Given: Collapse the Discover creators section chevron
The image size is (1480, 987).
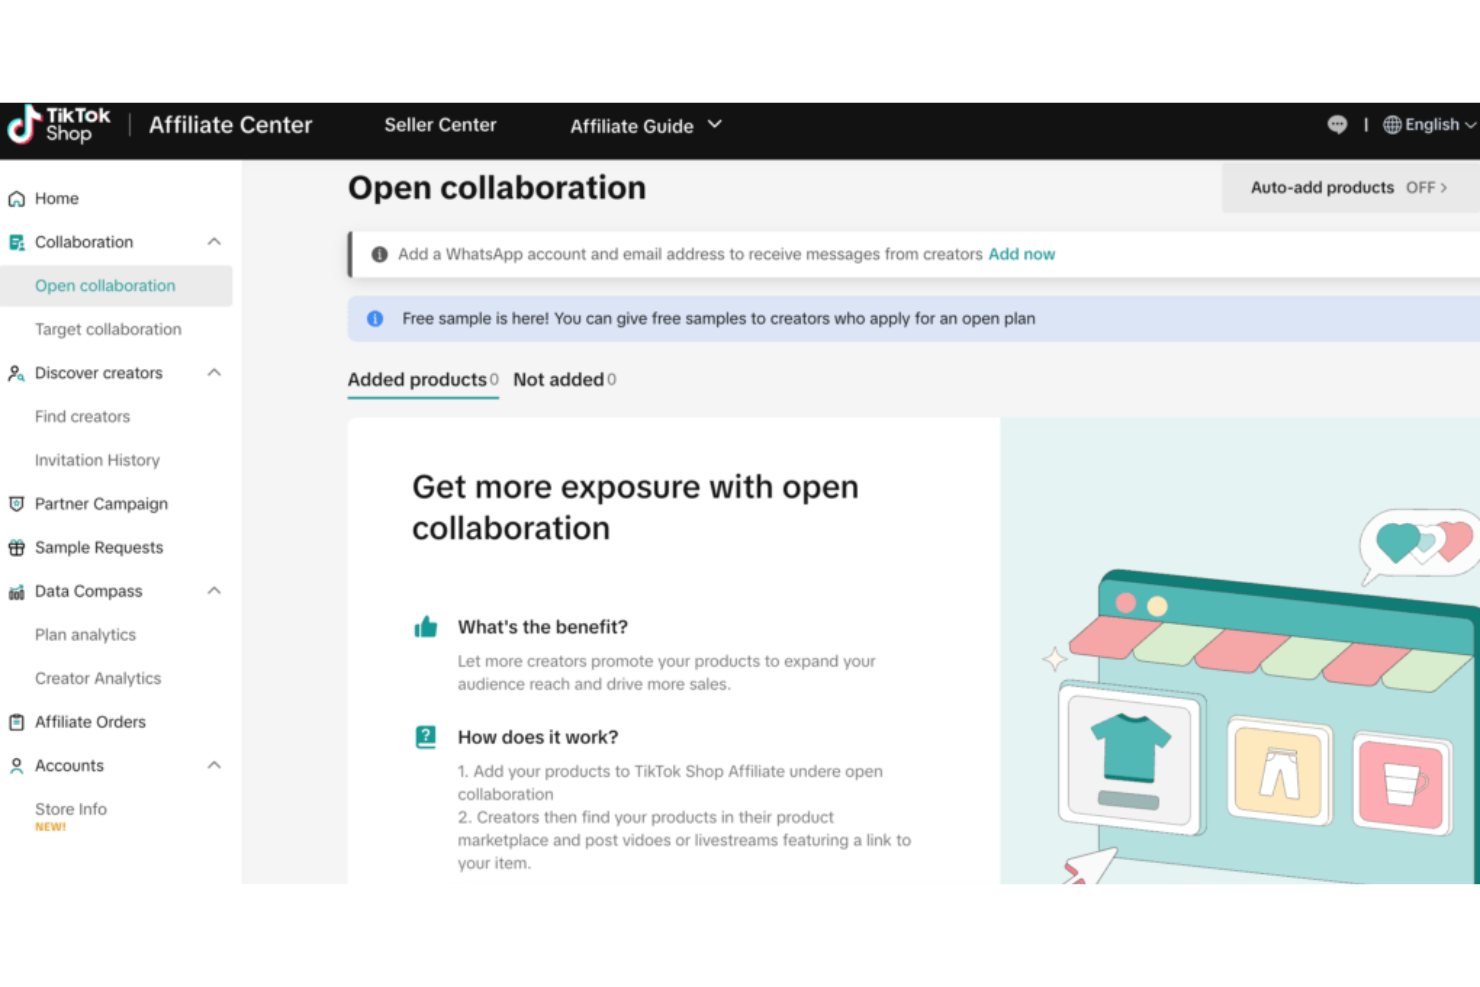Looking at the screenshot, I should [x=214, y=373].
